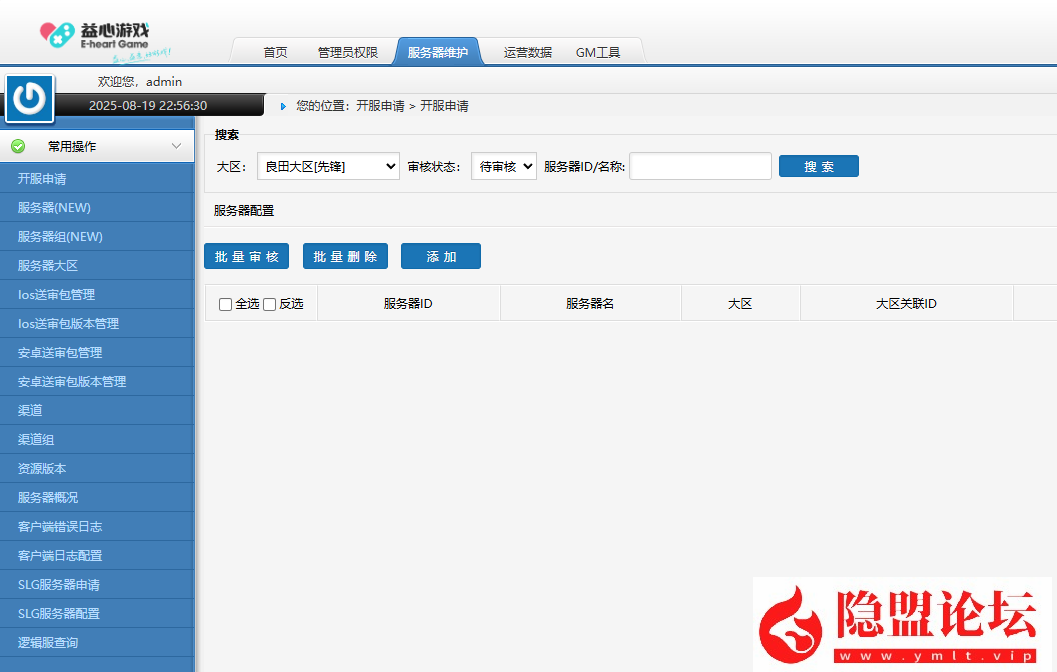Viewport: 1057px width, 672px height.
Task: Check the 全选 checkbox
Action: coord(225,304)
